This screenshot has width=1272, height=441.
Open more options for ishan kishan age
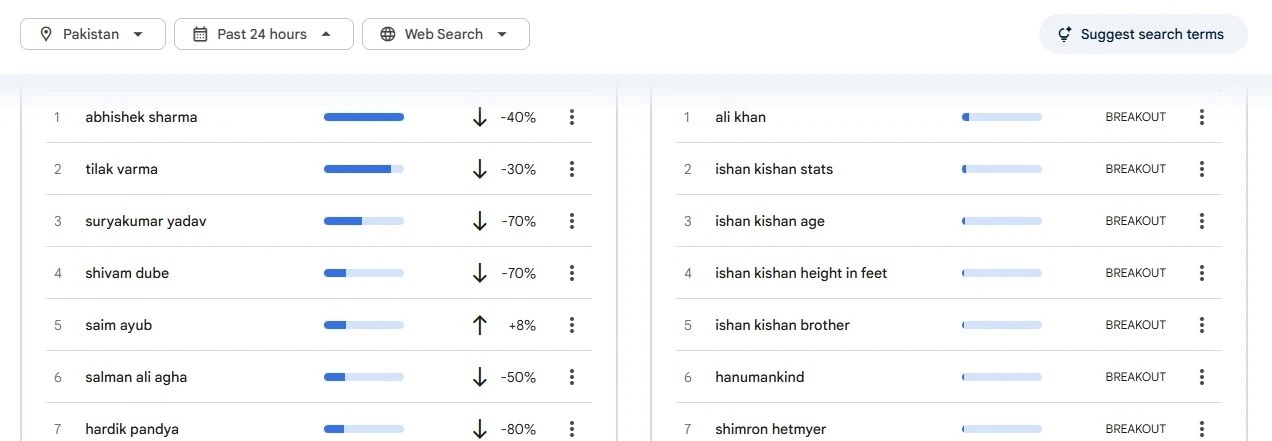tap(1202, 221)
